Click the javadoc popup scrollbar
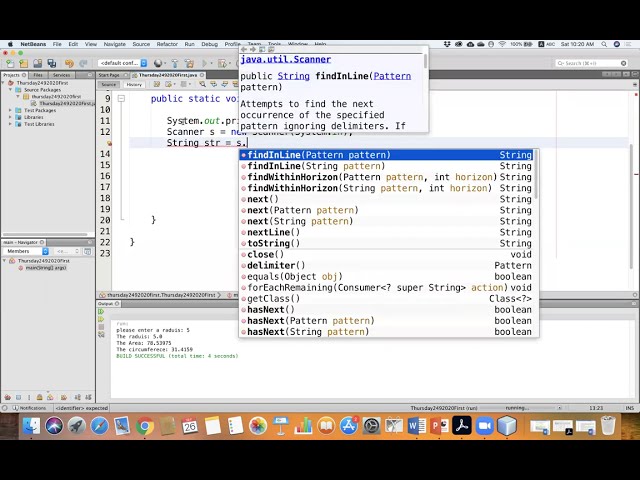The height and width of the screenshot is (480, 640). pyautogui.click(x=425, y=62)
